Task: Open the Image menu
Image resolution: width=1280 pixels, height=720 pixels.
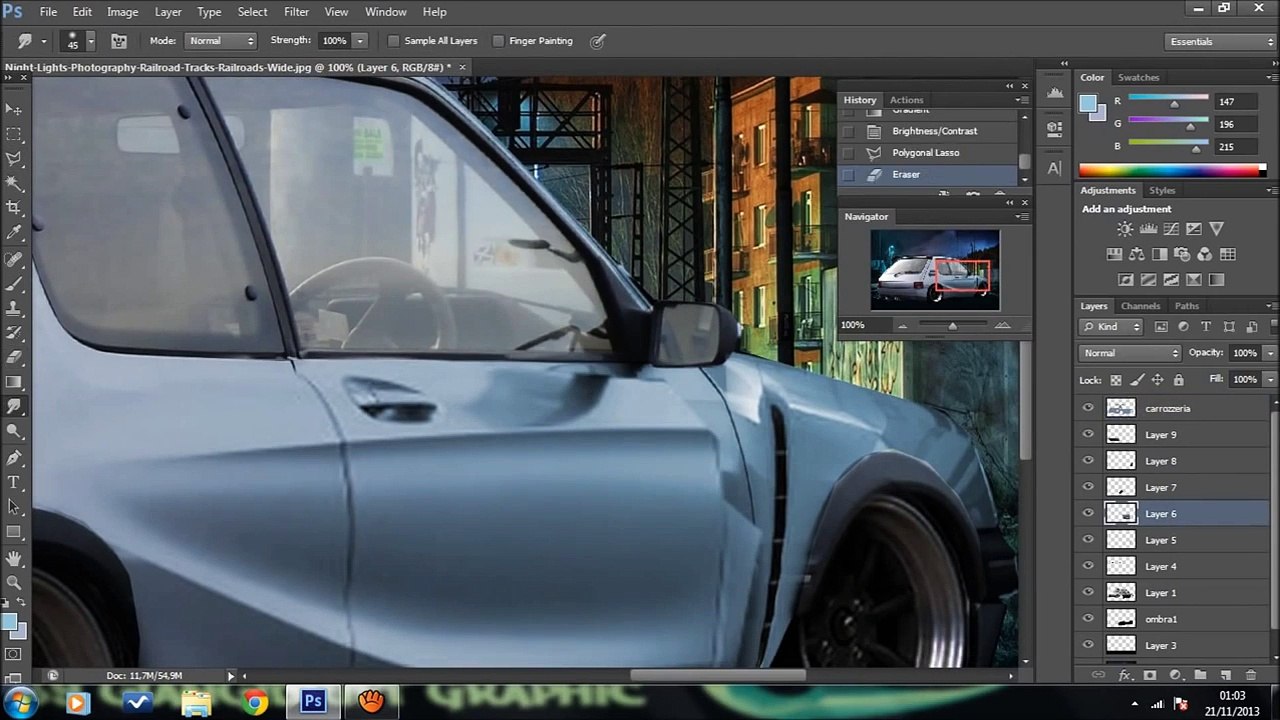Action: (122, 12)
